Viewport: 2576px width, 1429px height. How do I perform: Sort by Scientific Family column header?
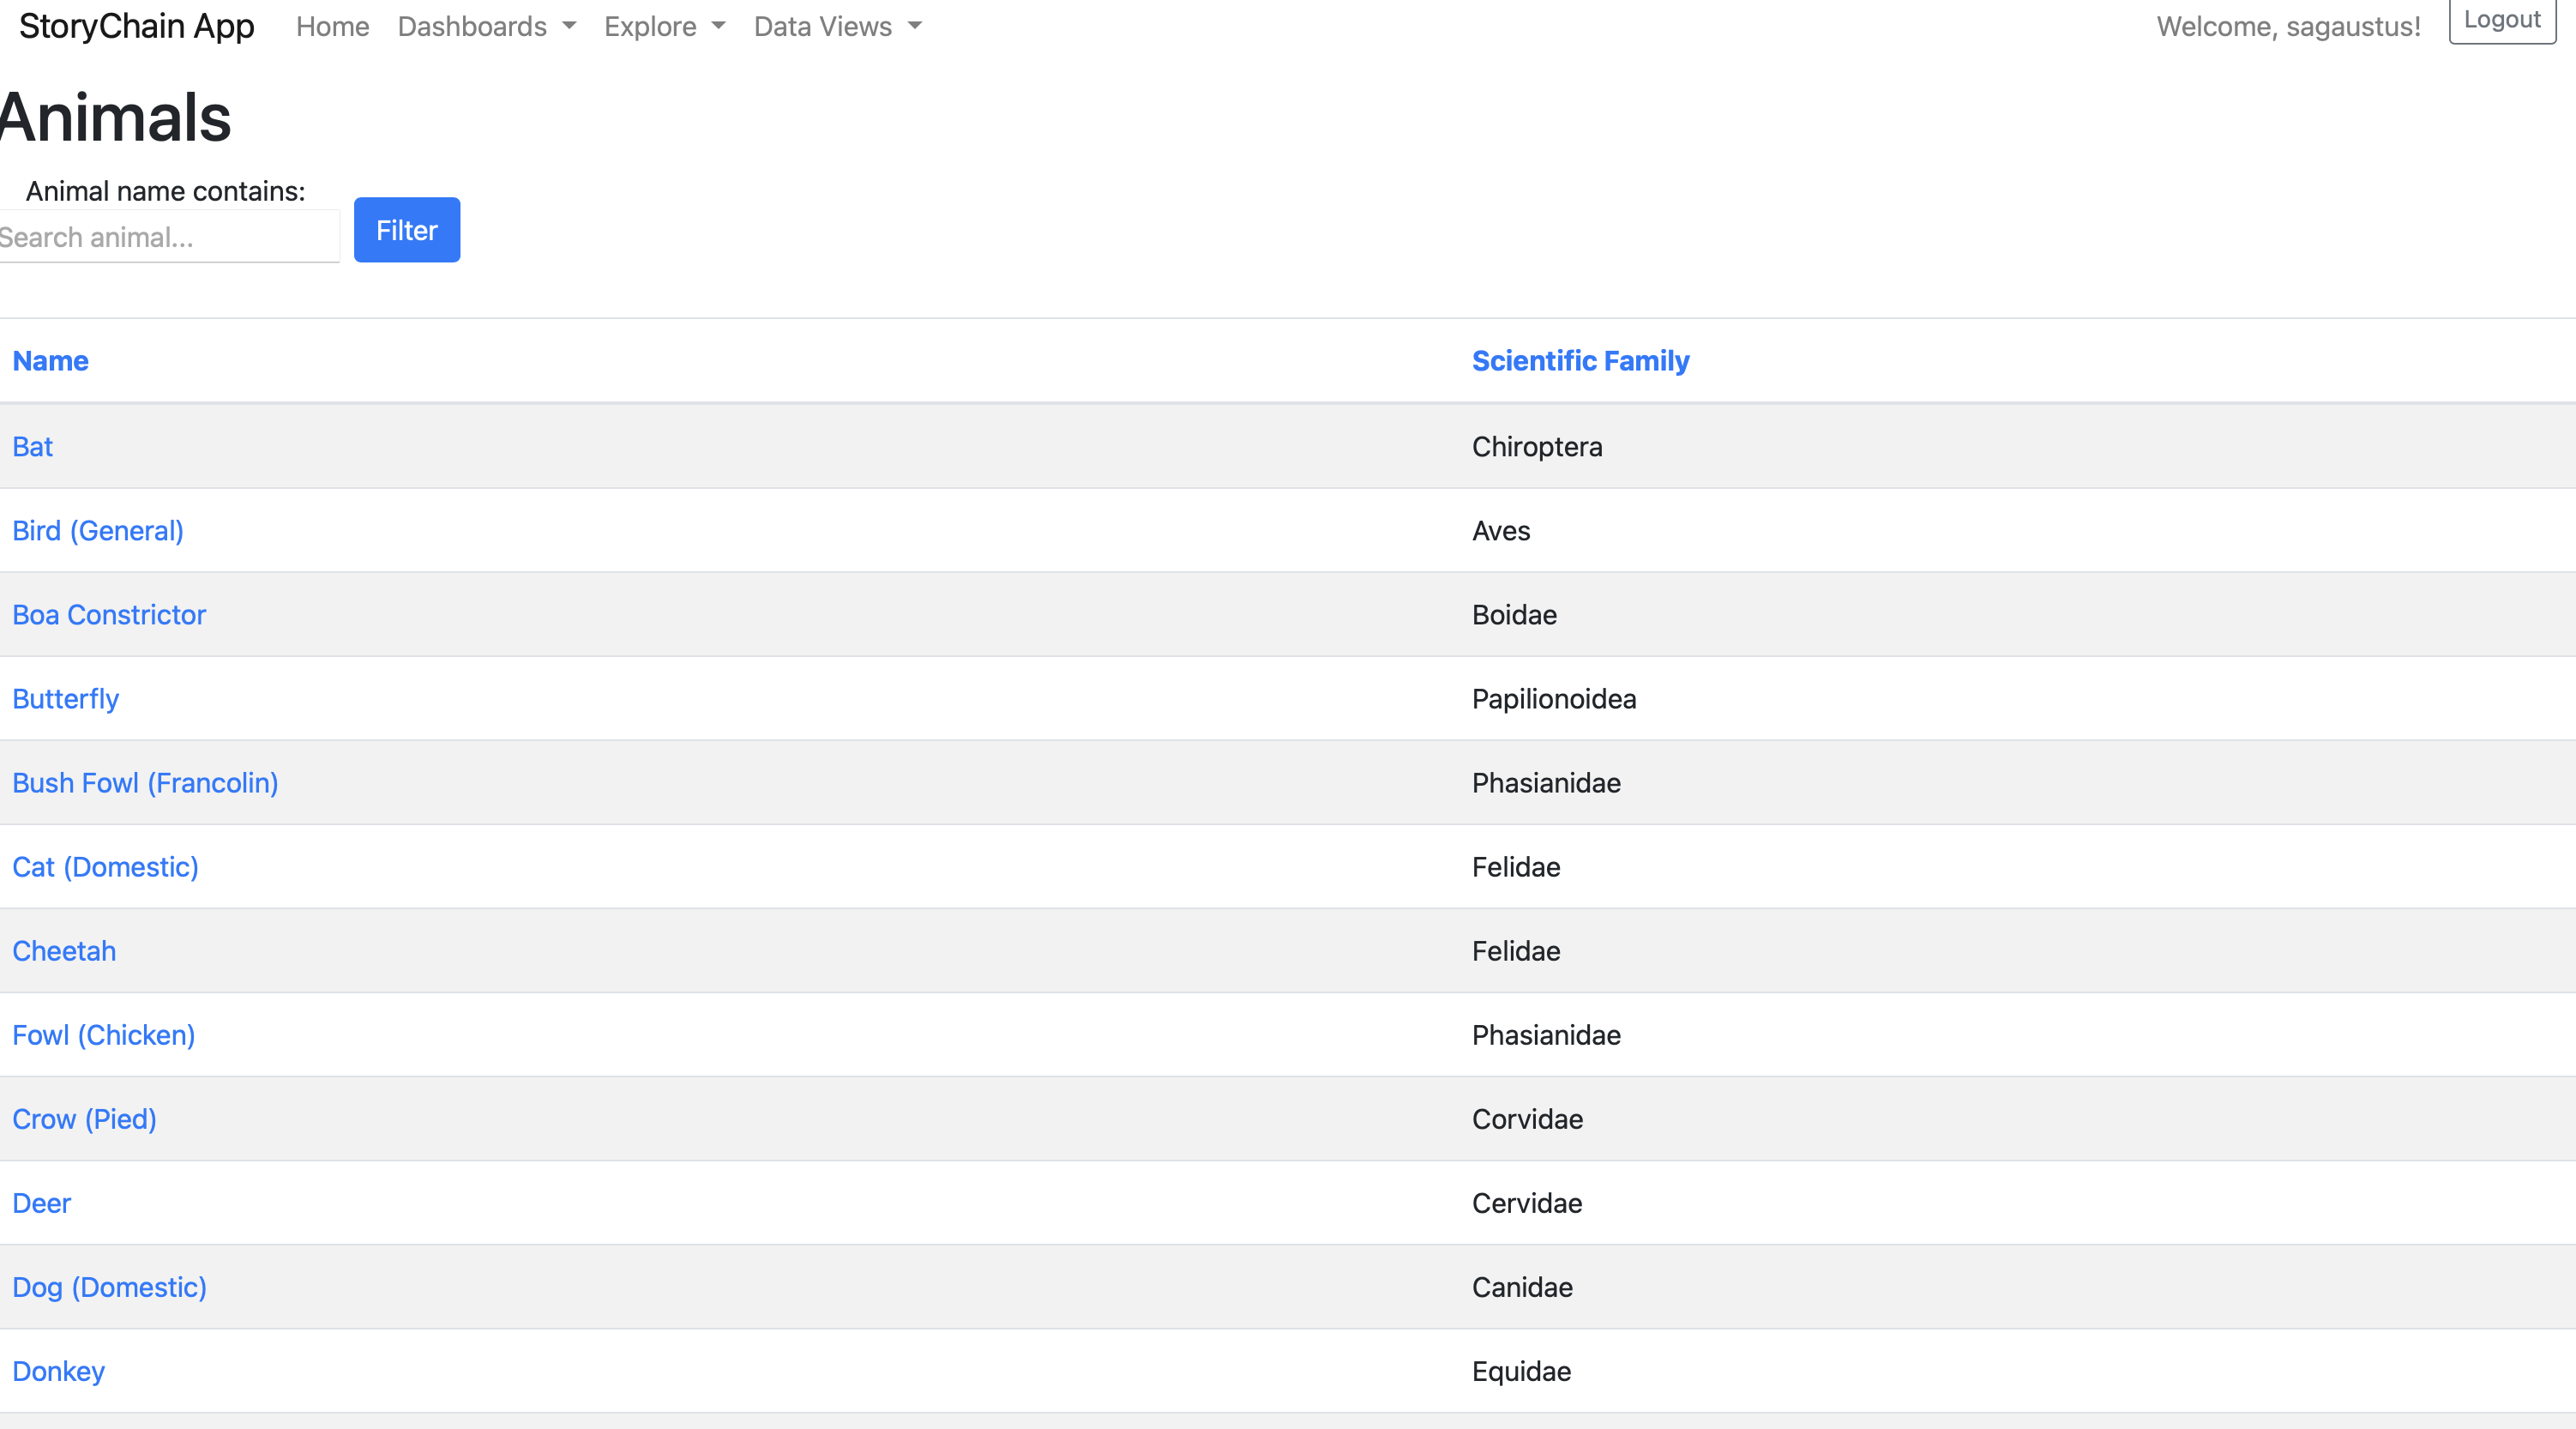(x=1580, y=361)
